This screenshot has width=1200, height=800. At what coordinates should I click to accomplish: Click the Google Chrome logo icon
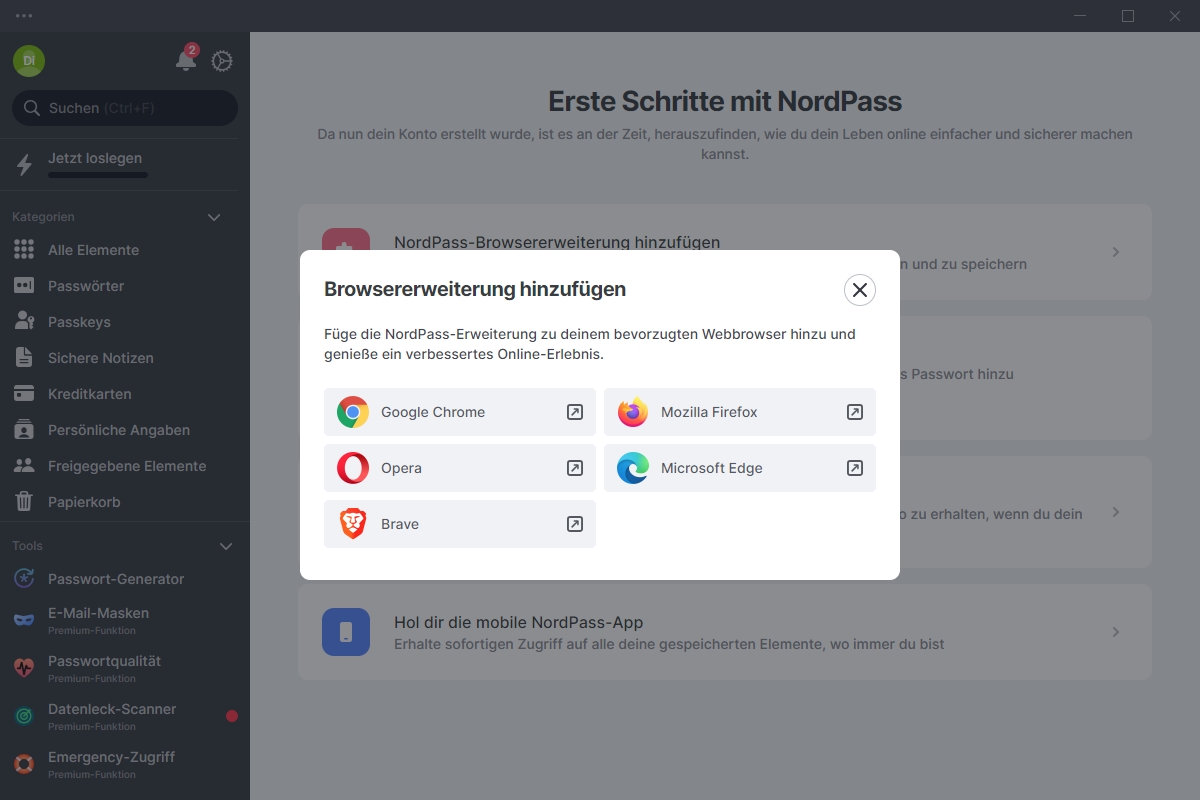coord(353,412)
